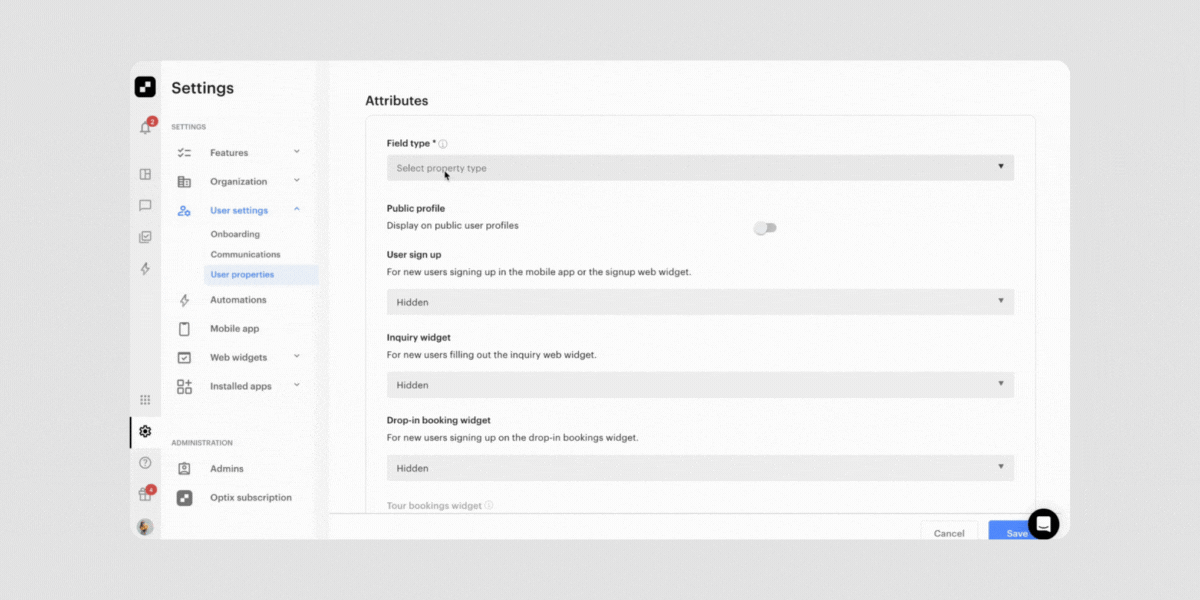Select the Installed apps icon
The height and width of the screenshot is (600, 1200).
tap(184, 385)
